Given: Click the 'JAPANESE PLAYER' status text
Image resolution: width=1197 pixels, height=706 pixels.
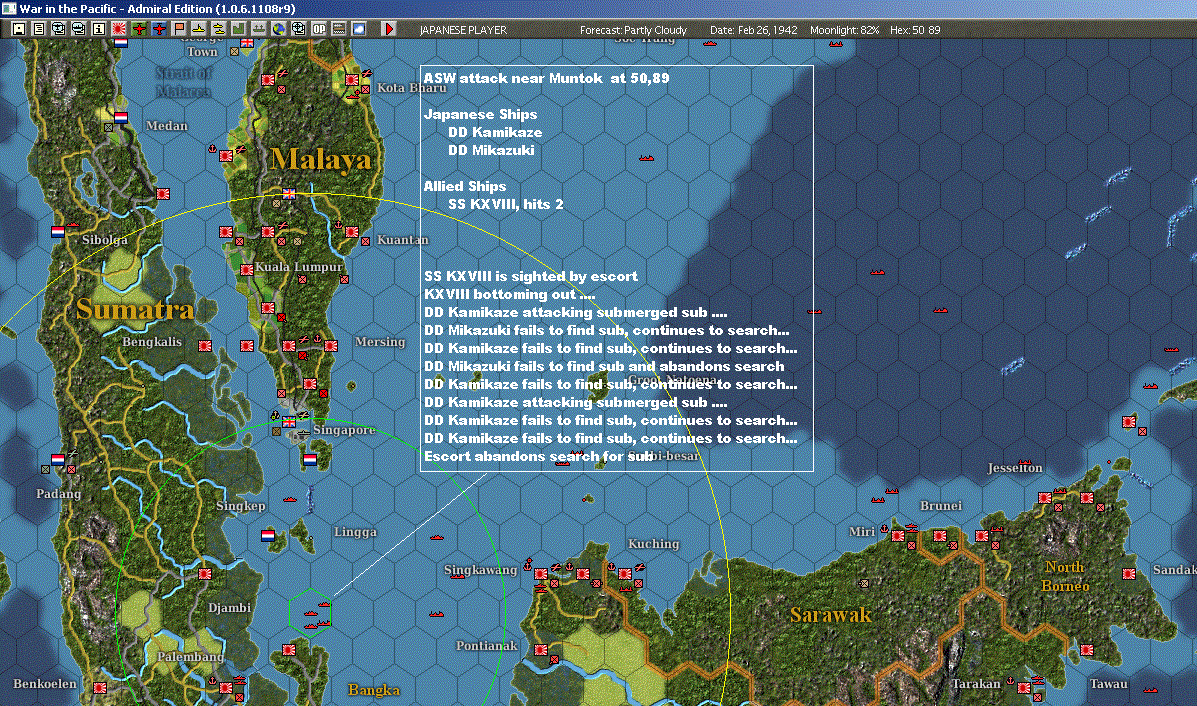Looking at the screenshot, I should (x=463, y=30).
